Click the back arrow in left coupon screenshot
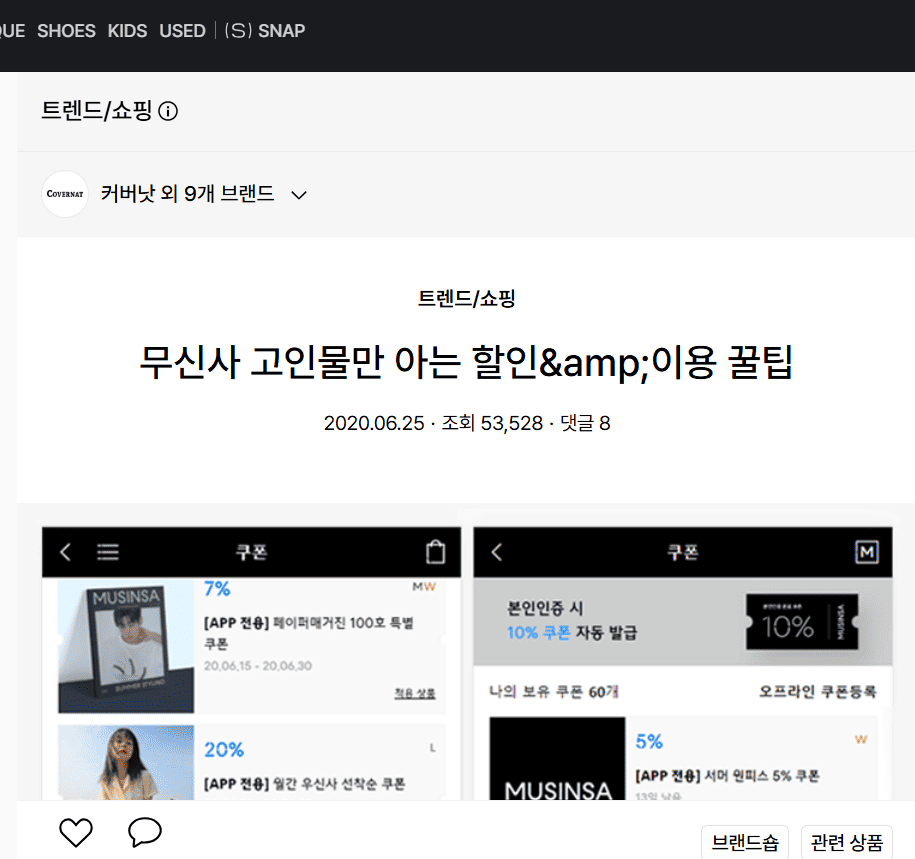The width and height of the screenshot is (915, 859). (66, 552)
